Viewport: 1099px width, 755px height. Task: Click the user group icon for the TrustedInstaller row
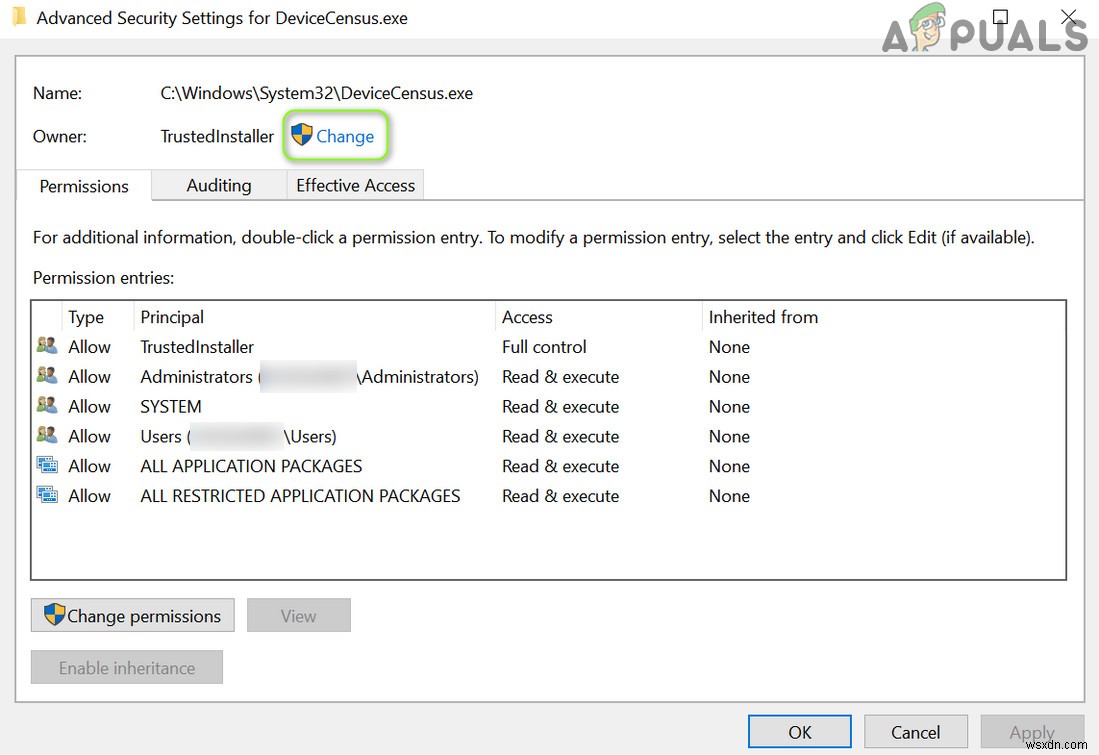[x=47, y=345]
